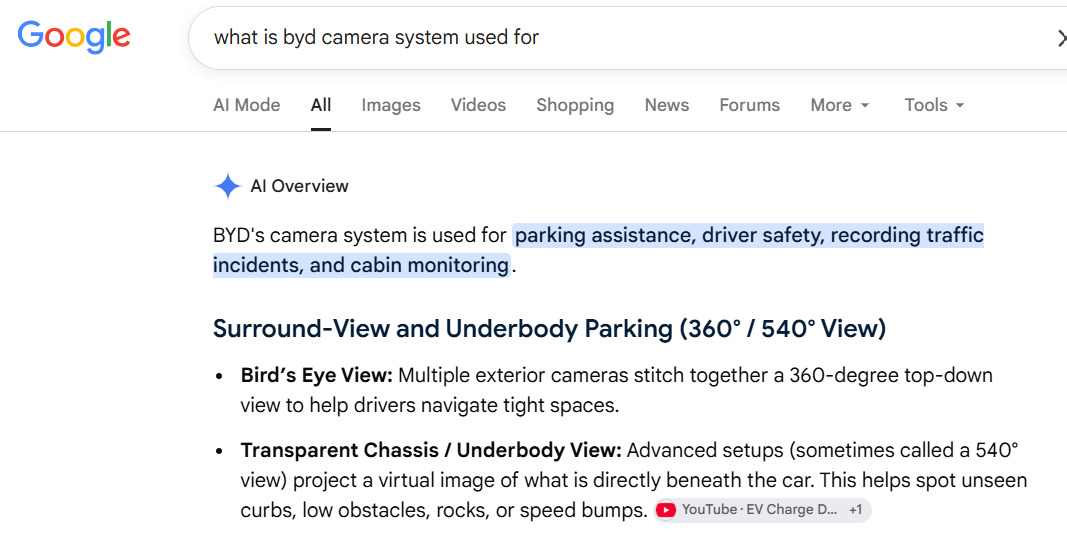Open the Images tab
Viewport: 1067px width, 542px height.
391,105
